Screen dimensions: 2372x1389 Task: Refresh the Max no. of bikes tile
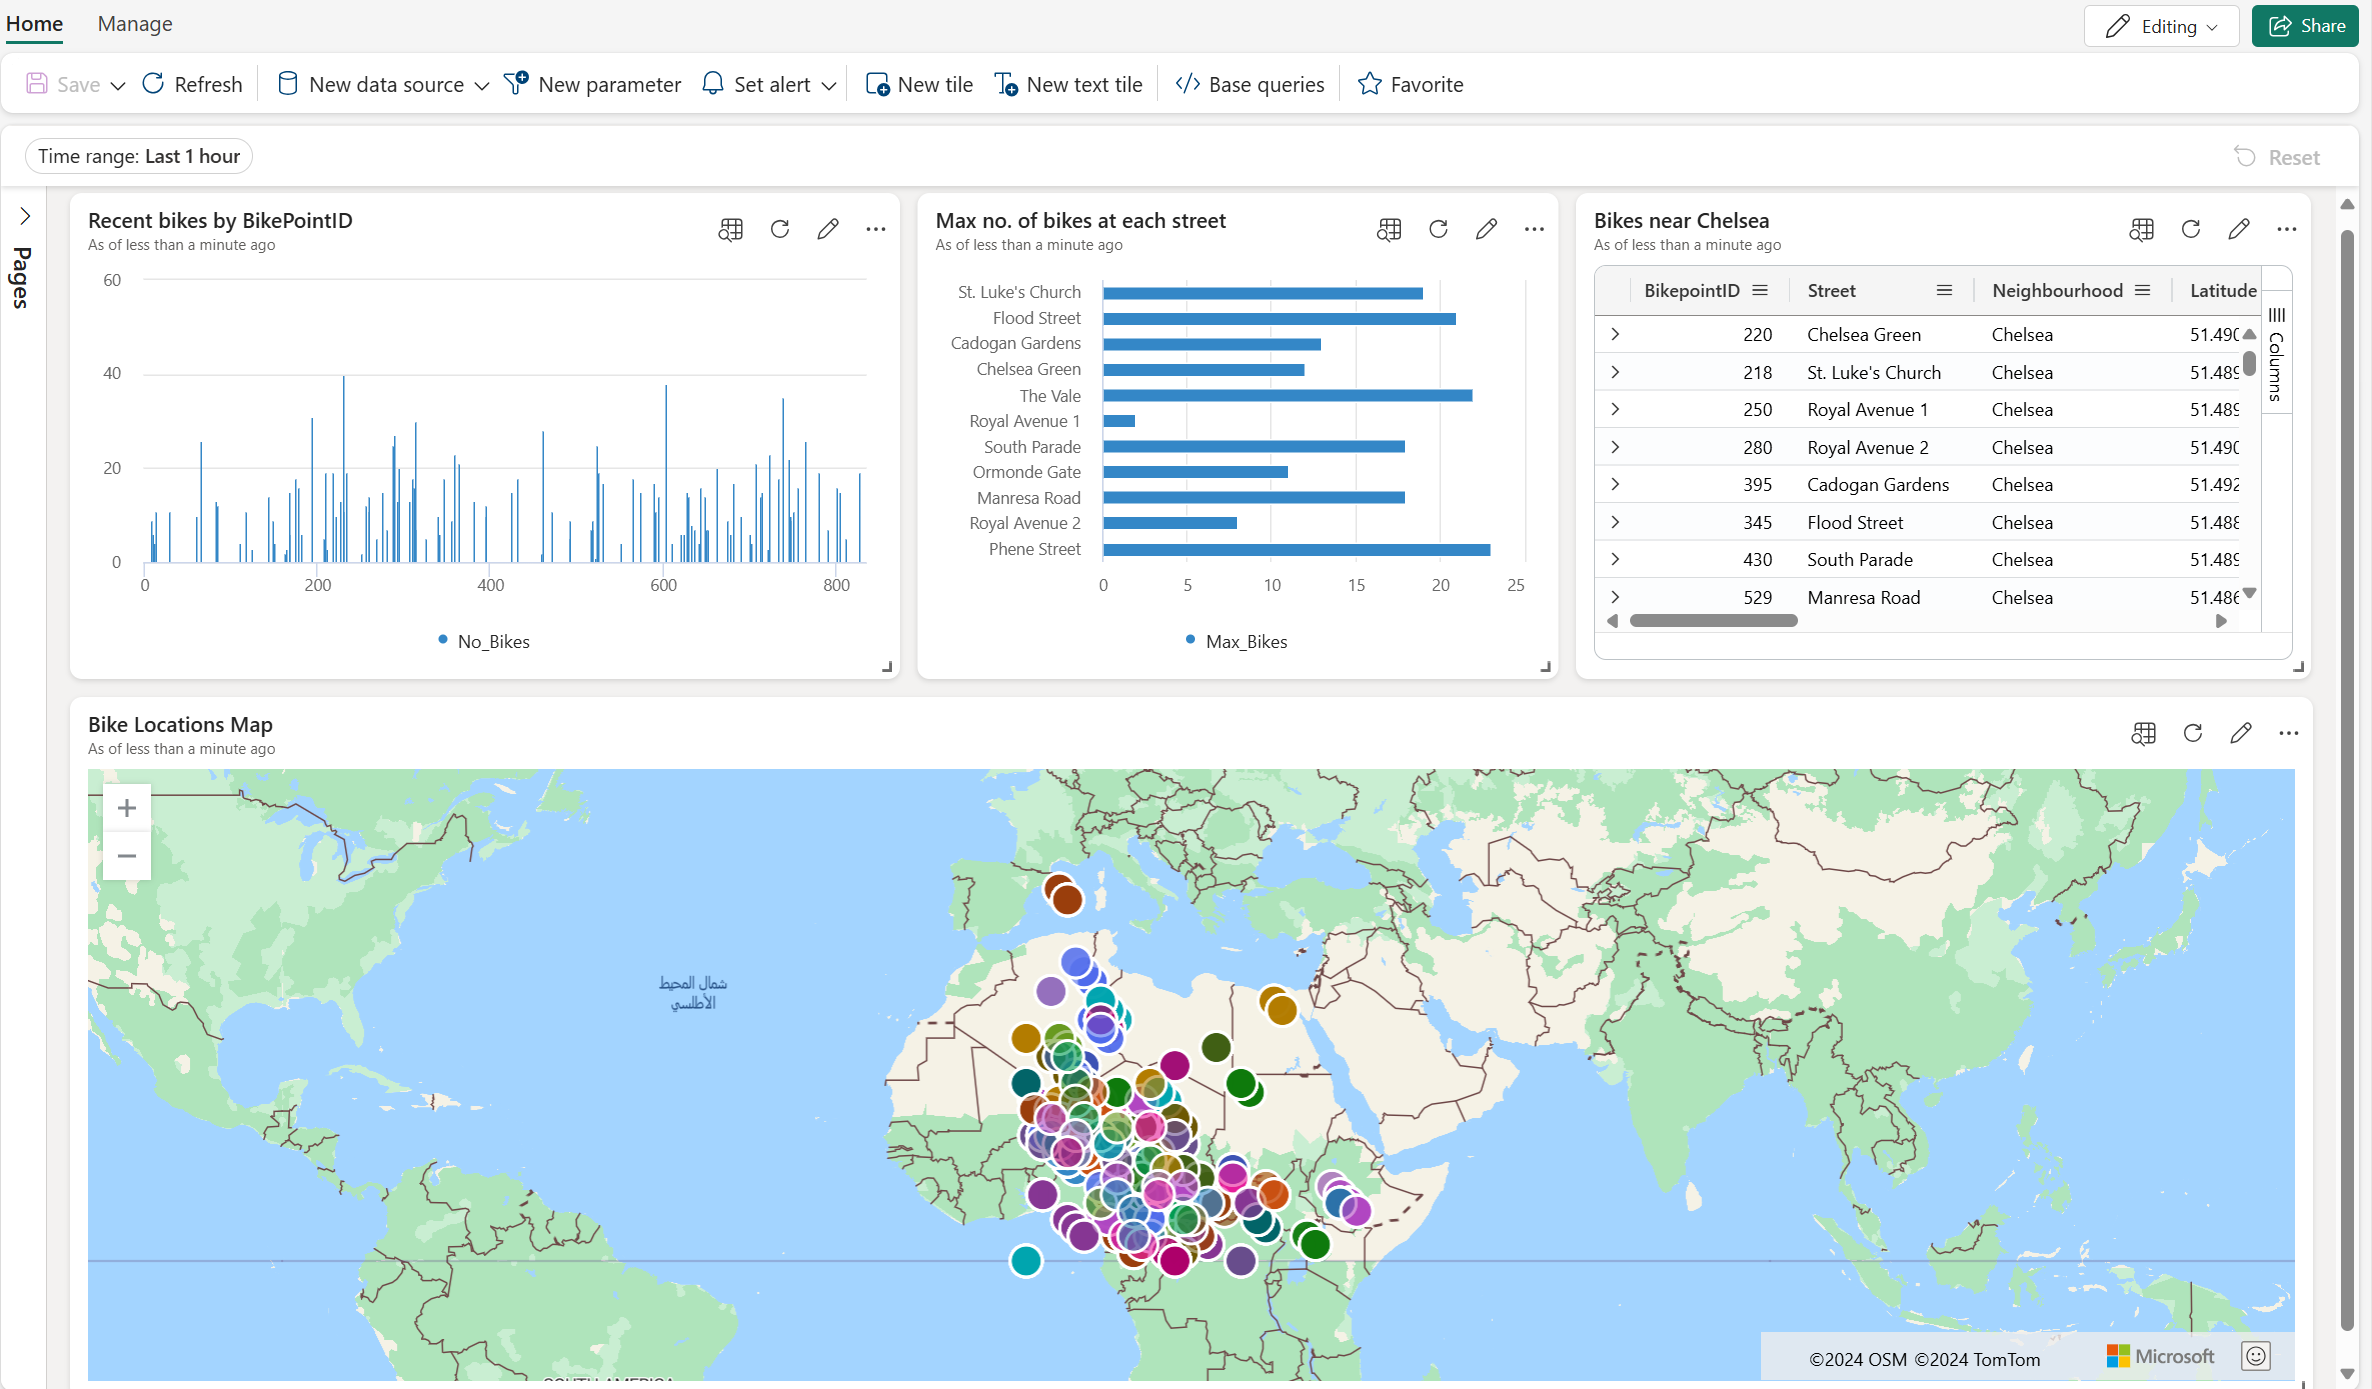tap(1438, 229)
